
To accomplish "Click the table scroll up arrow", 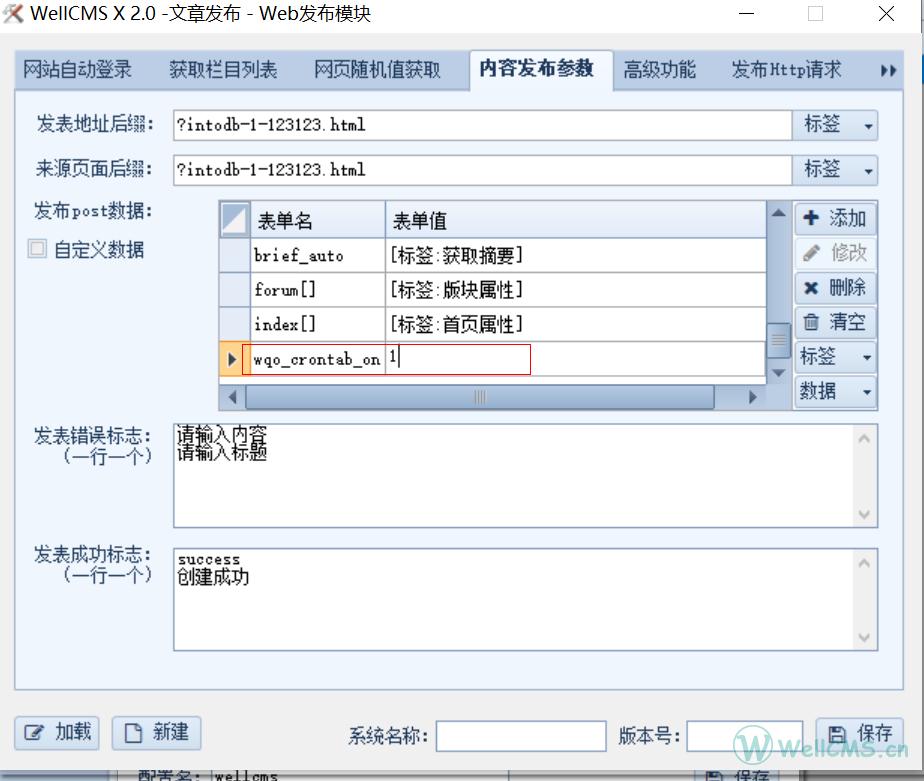I will (778, 213).
